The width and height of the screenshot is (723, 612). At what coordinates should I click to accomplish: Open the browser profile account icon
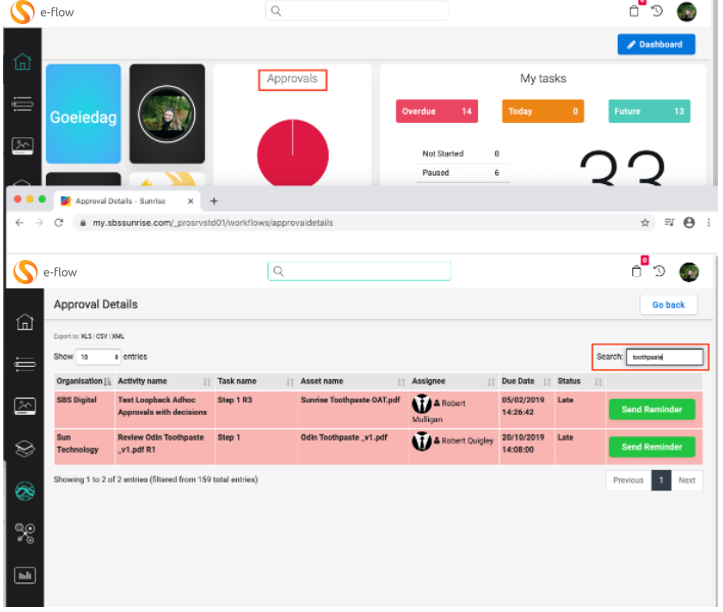(x=689, y=223)
